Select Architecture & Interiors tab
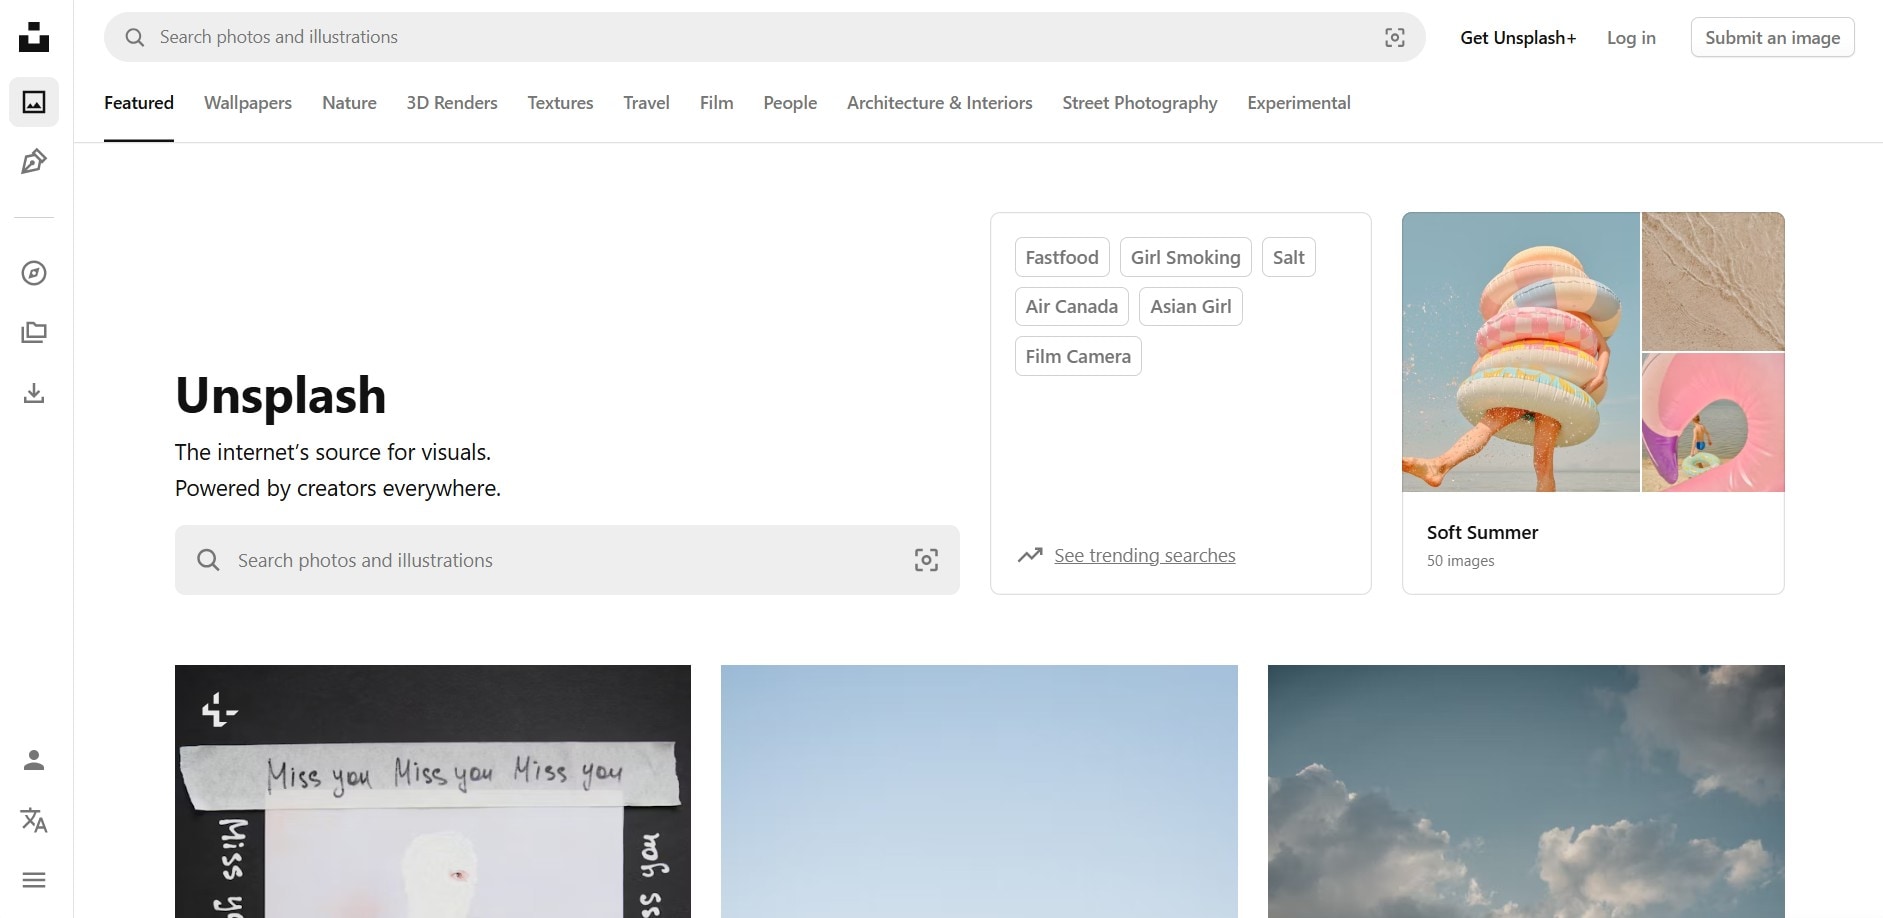 coord(939,103)
